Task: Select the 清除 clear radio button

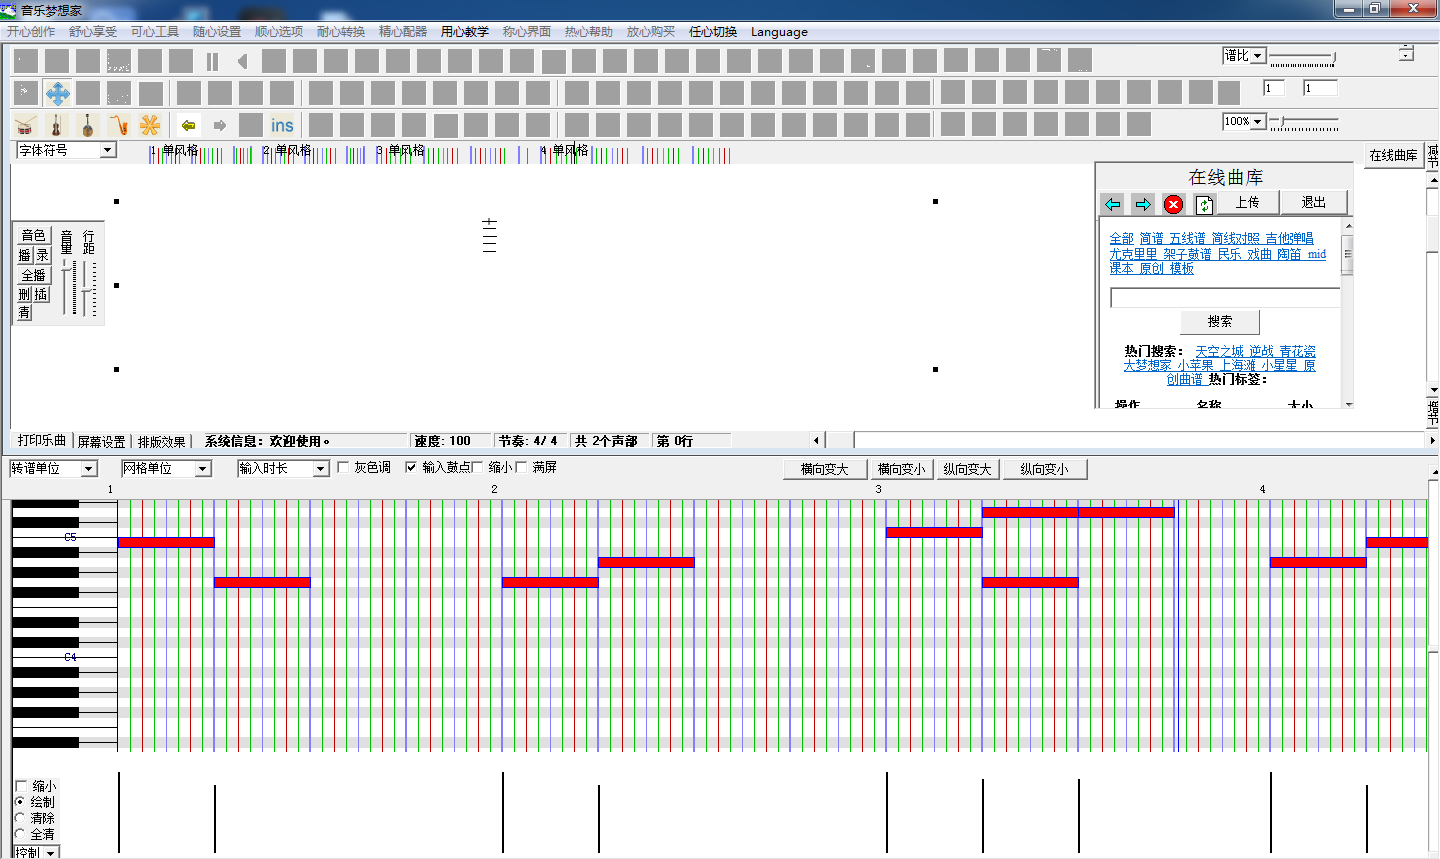Action: point(20,818)
